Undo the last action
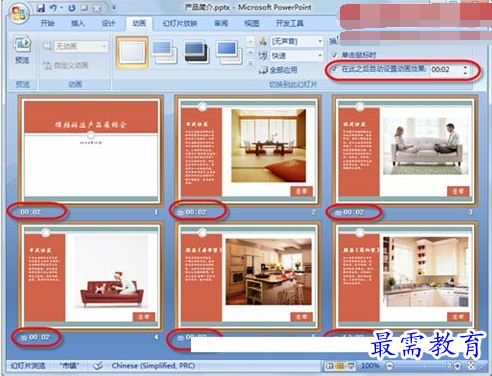The image size is (492, 376). [x=53, y=8]
